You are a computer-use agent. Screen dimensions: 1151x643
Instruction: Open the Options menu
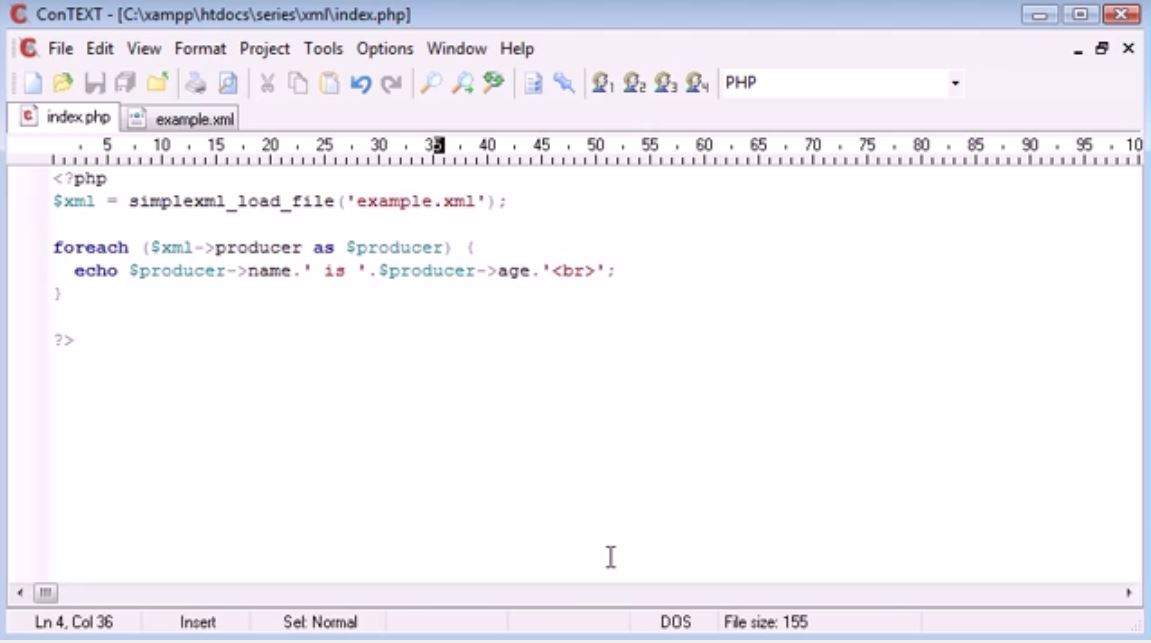coord(385,48)
